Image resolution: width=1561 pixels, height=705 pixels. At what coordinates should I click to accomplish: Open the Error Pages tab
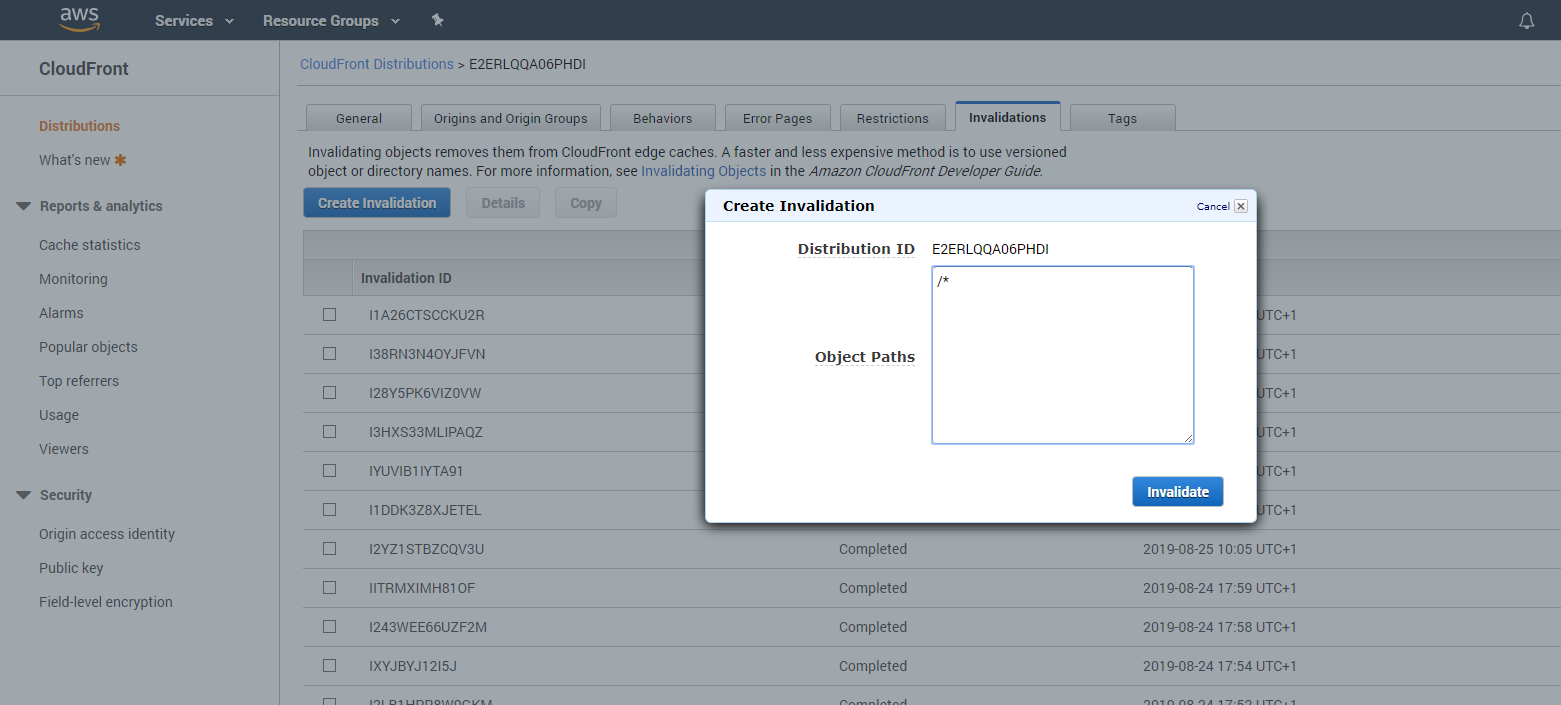(777, 118)
